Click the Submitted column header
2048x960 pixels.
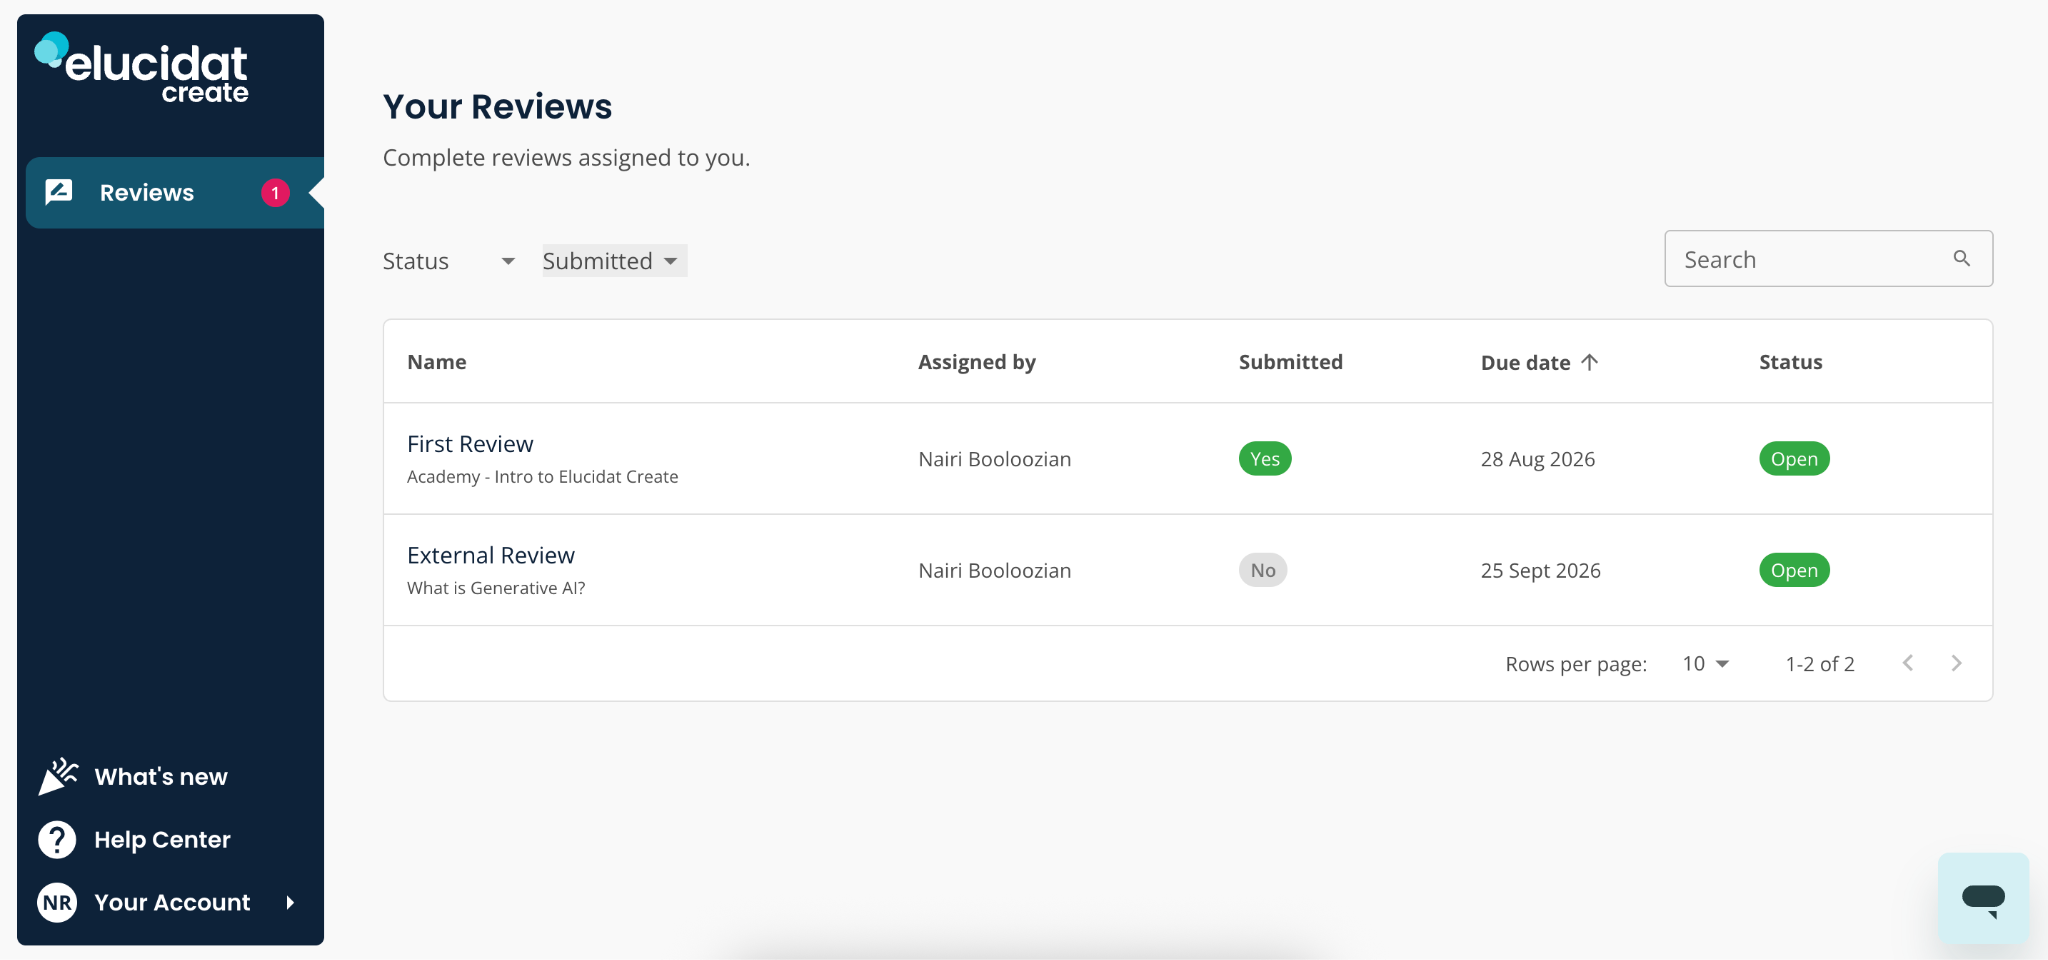(x=1291, y=362)
